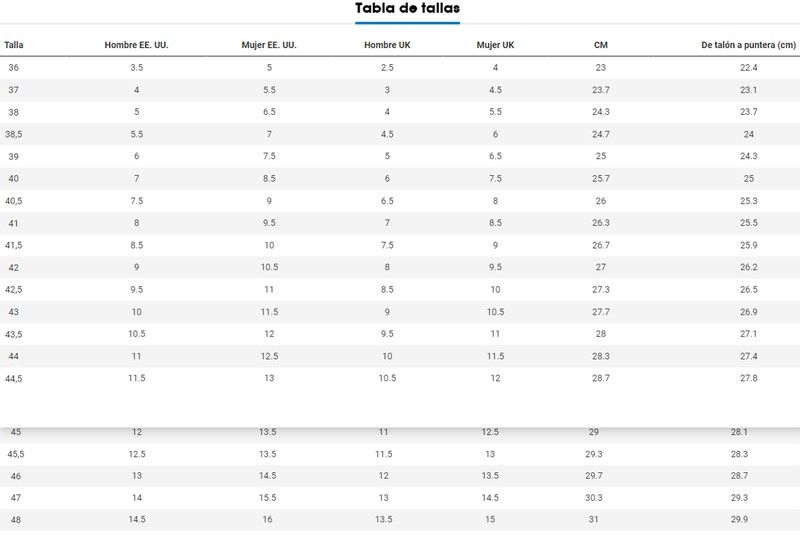Select the size 48 row label
This screenshot has height=535, width=800.
click(x=16, y=520)
